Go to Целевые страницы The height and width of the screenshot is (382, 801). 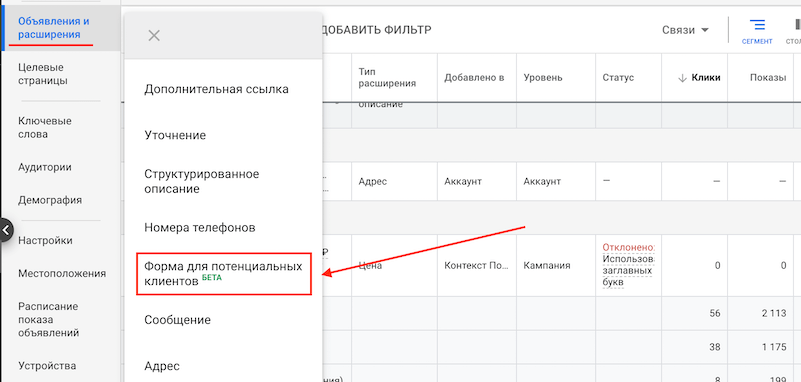click(43, 74)
